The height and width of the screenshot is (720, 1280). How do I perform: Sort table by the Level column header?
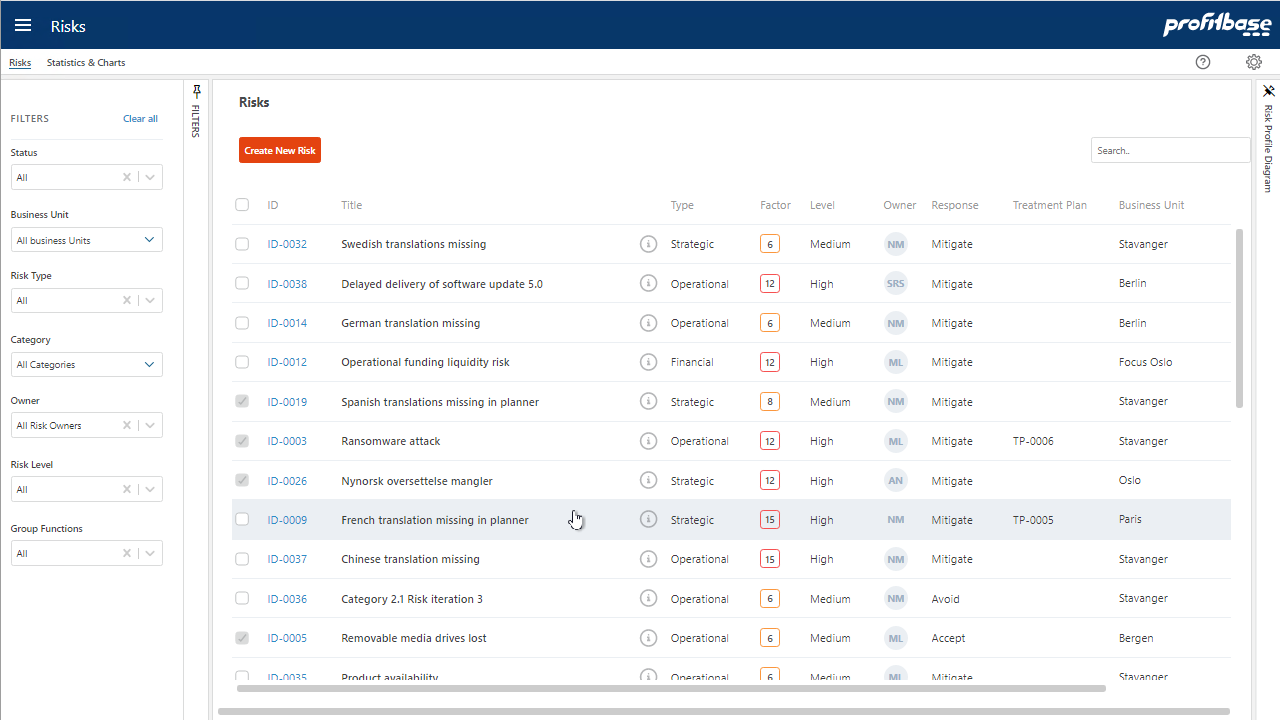tap(822, 205)
